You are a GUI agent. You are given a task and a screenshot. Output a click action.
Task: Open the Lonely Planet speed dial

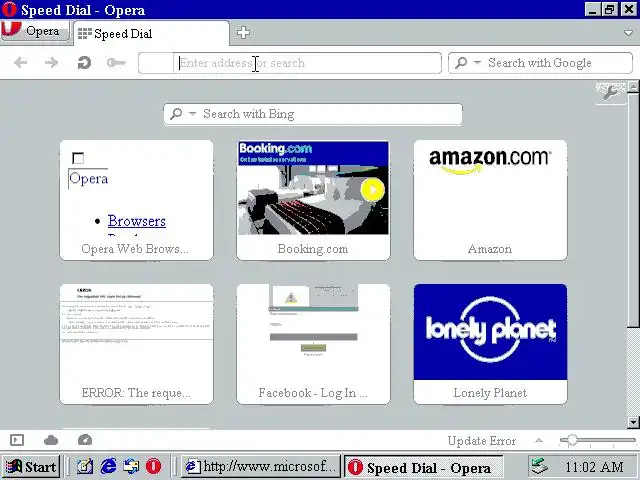(x=490, y=344)
